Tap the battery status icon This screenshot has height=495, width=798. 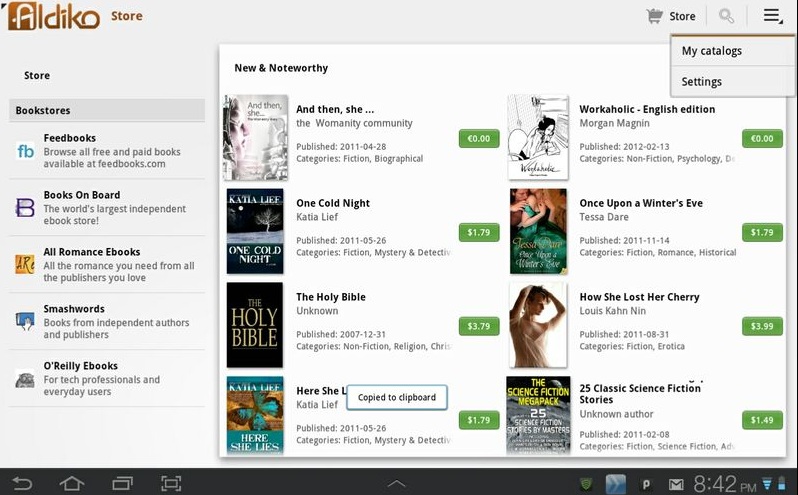(782, 483)
